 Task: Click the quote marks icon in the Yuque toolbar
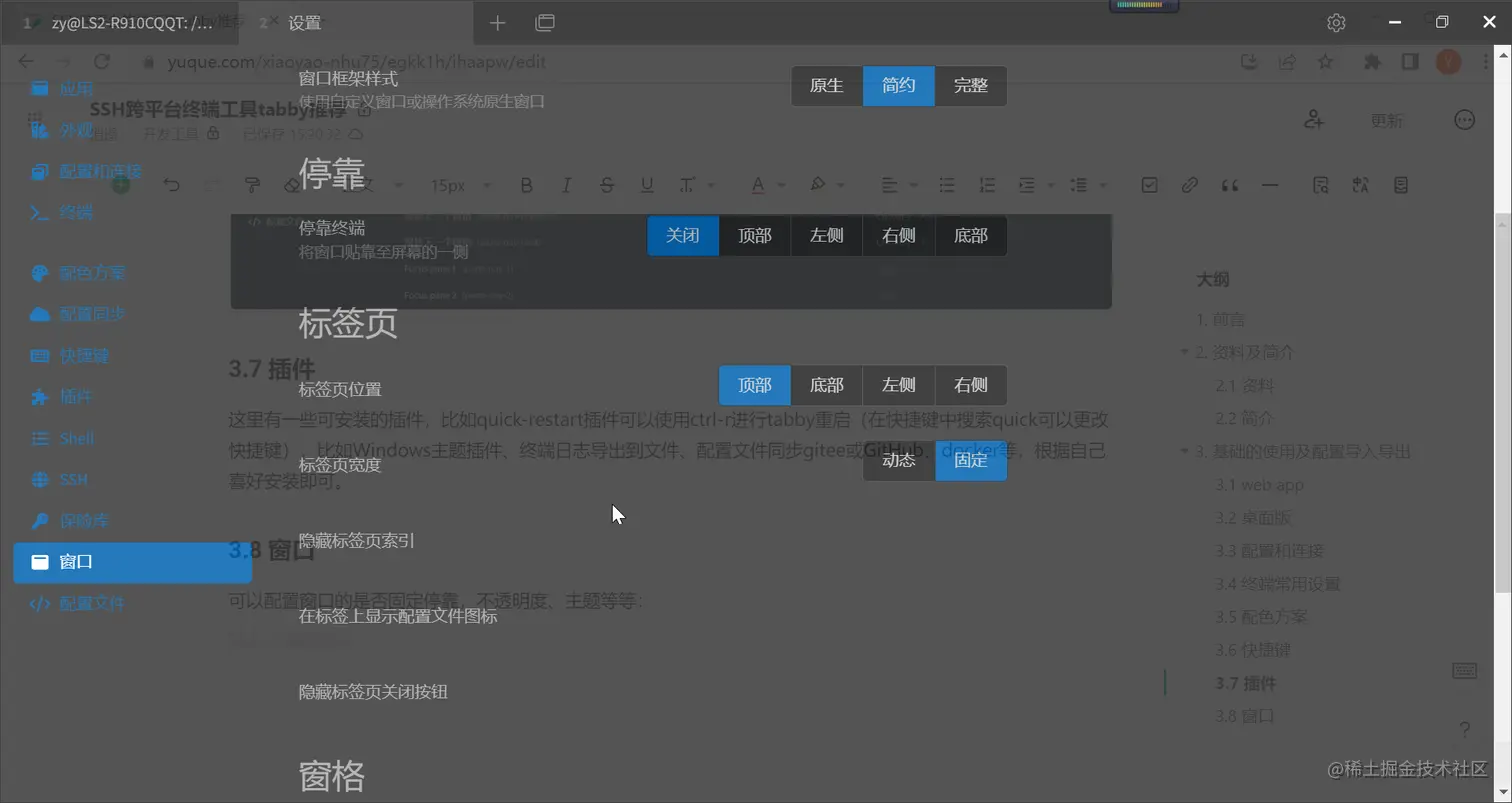point(1230,185)
